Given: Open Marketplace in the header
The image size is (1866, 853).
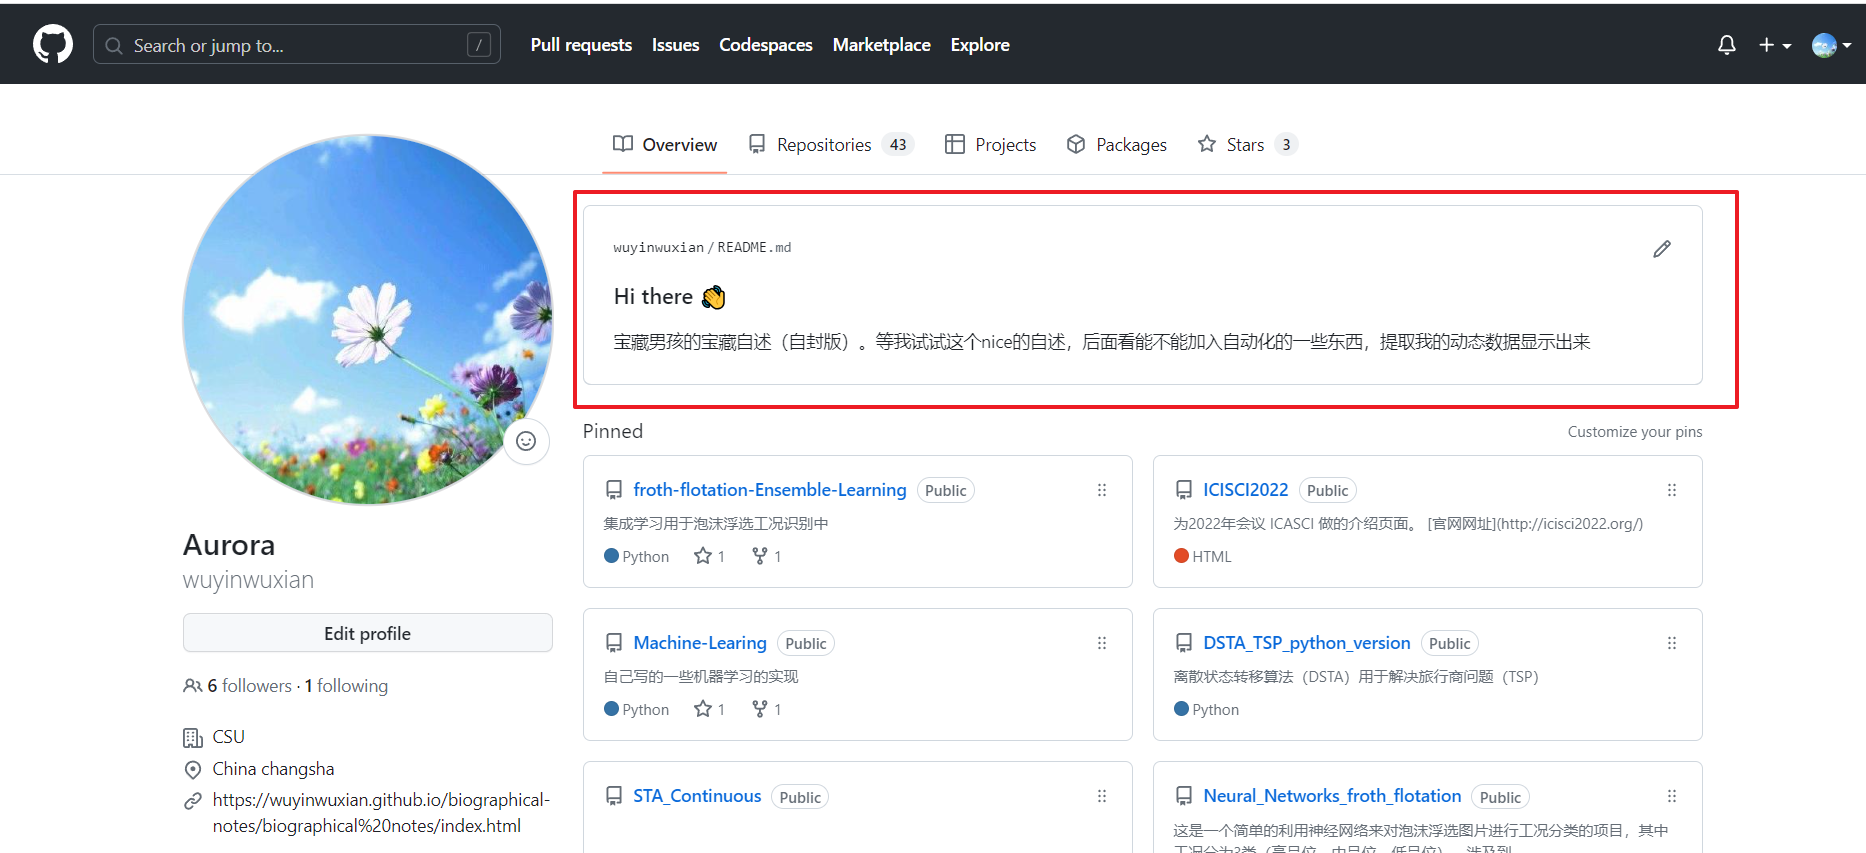Looking at the screenshot, I should [x=881, y=45].
